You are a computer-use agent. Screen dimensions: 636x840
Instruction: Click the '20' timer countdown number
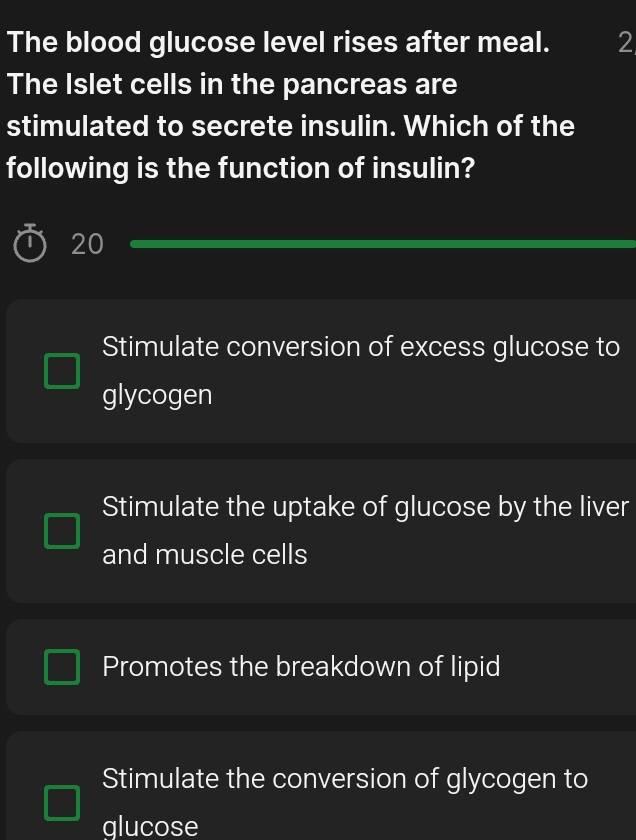click(x=86, y=243)
